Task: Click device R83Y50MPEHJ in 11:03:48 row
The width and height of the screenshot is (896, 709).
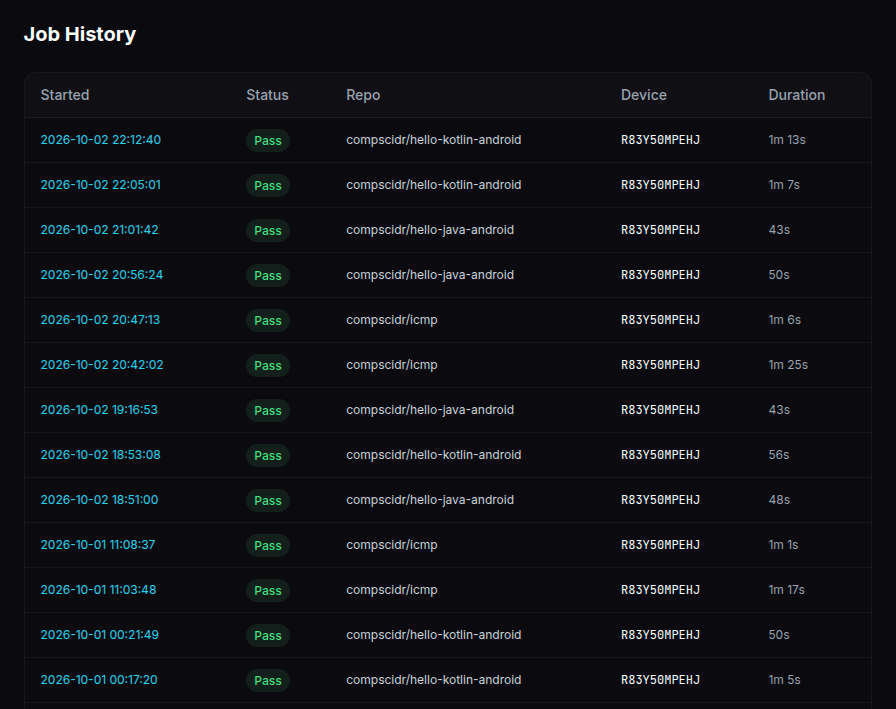Action: (661, 590)
